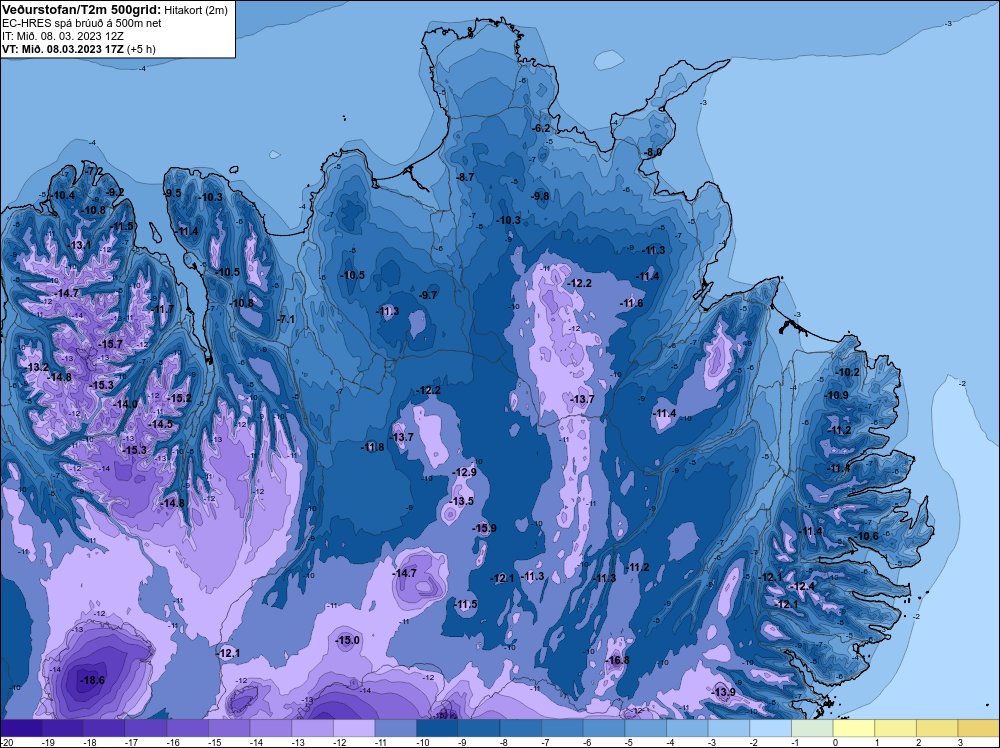Click the legend swatch between -6 and -5
The height and width of the screenshot is (748, 1000).
click(x=604, y=728)
